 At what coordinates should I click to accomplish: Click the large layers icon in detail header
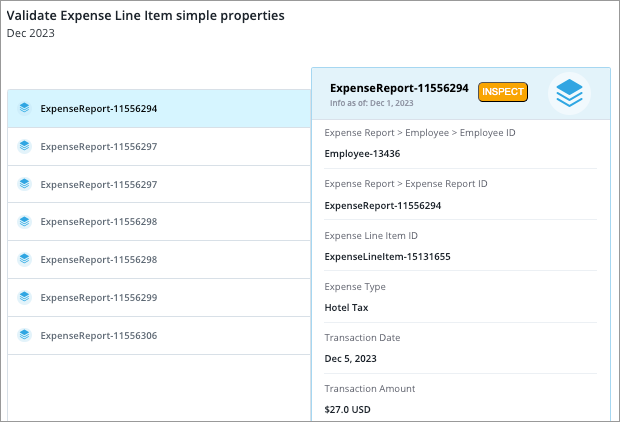(x=569, y=93)
